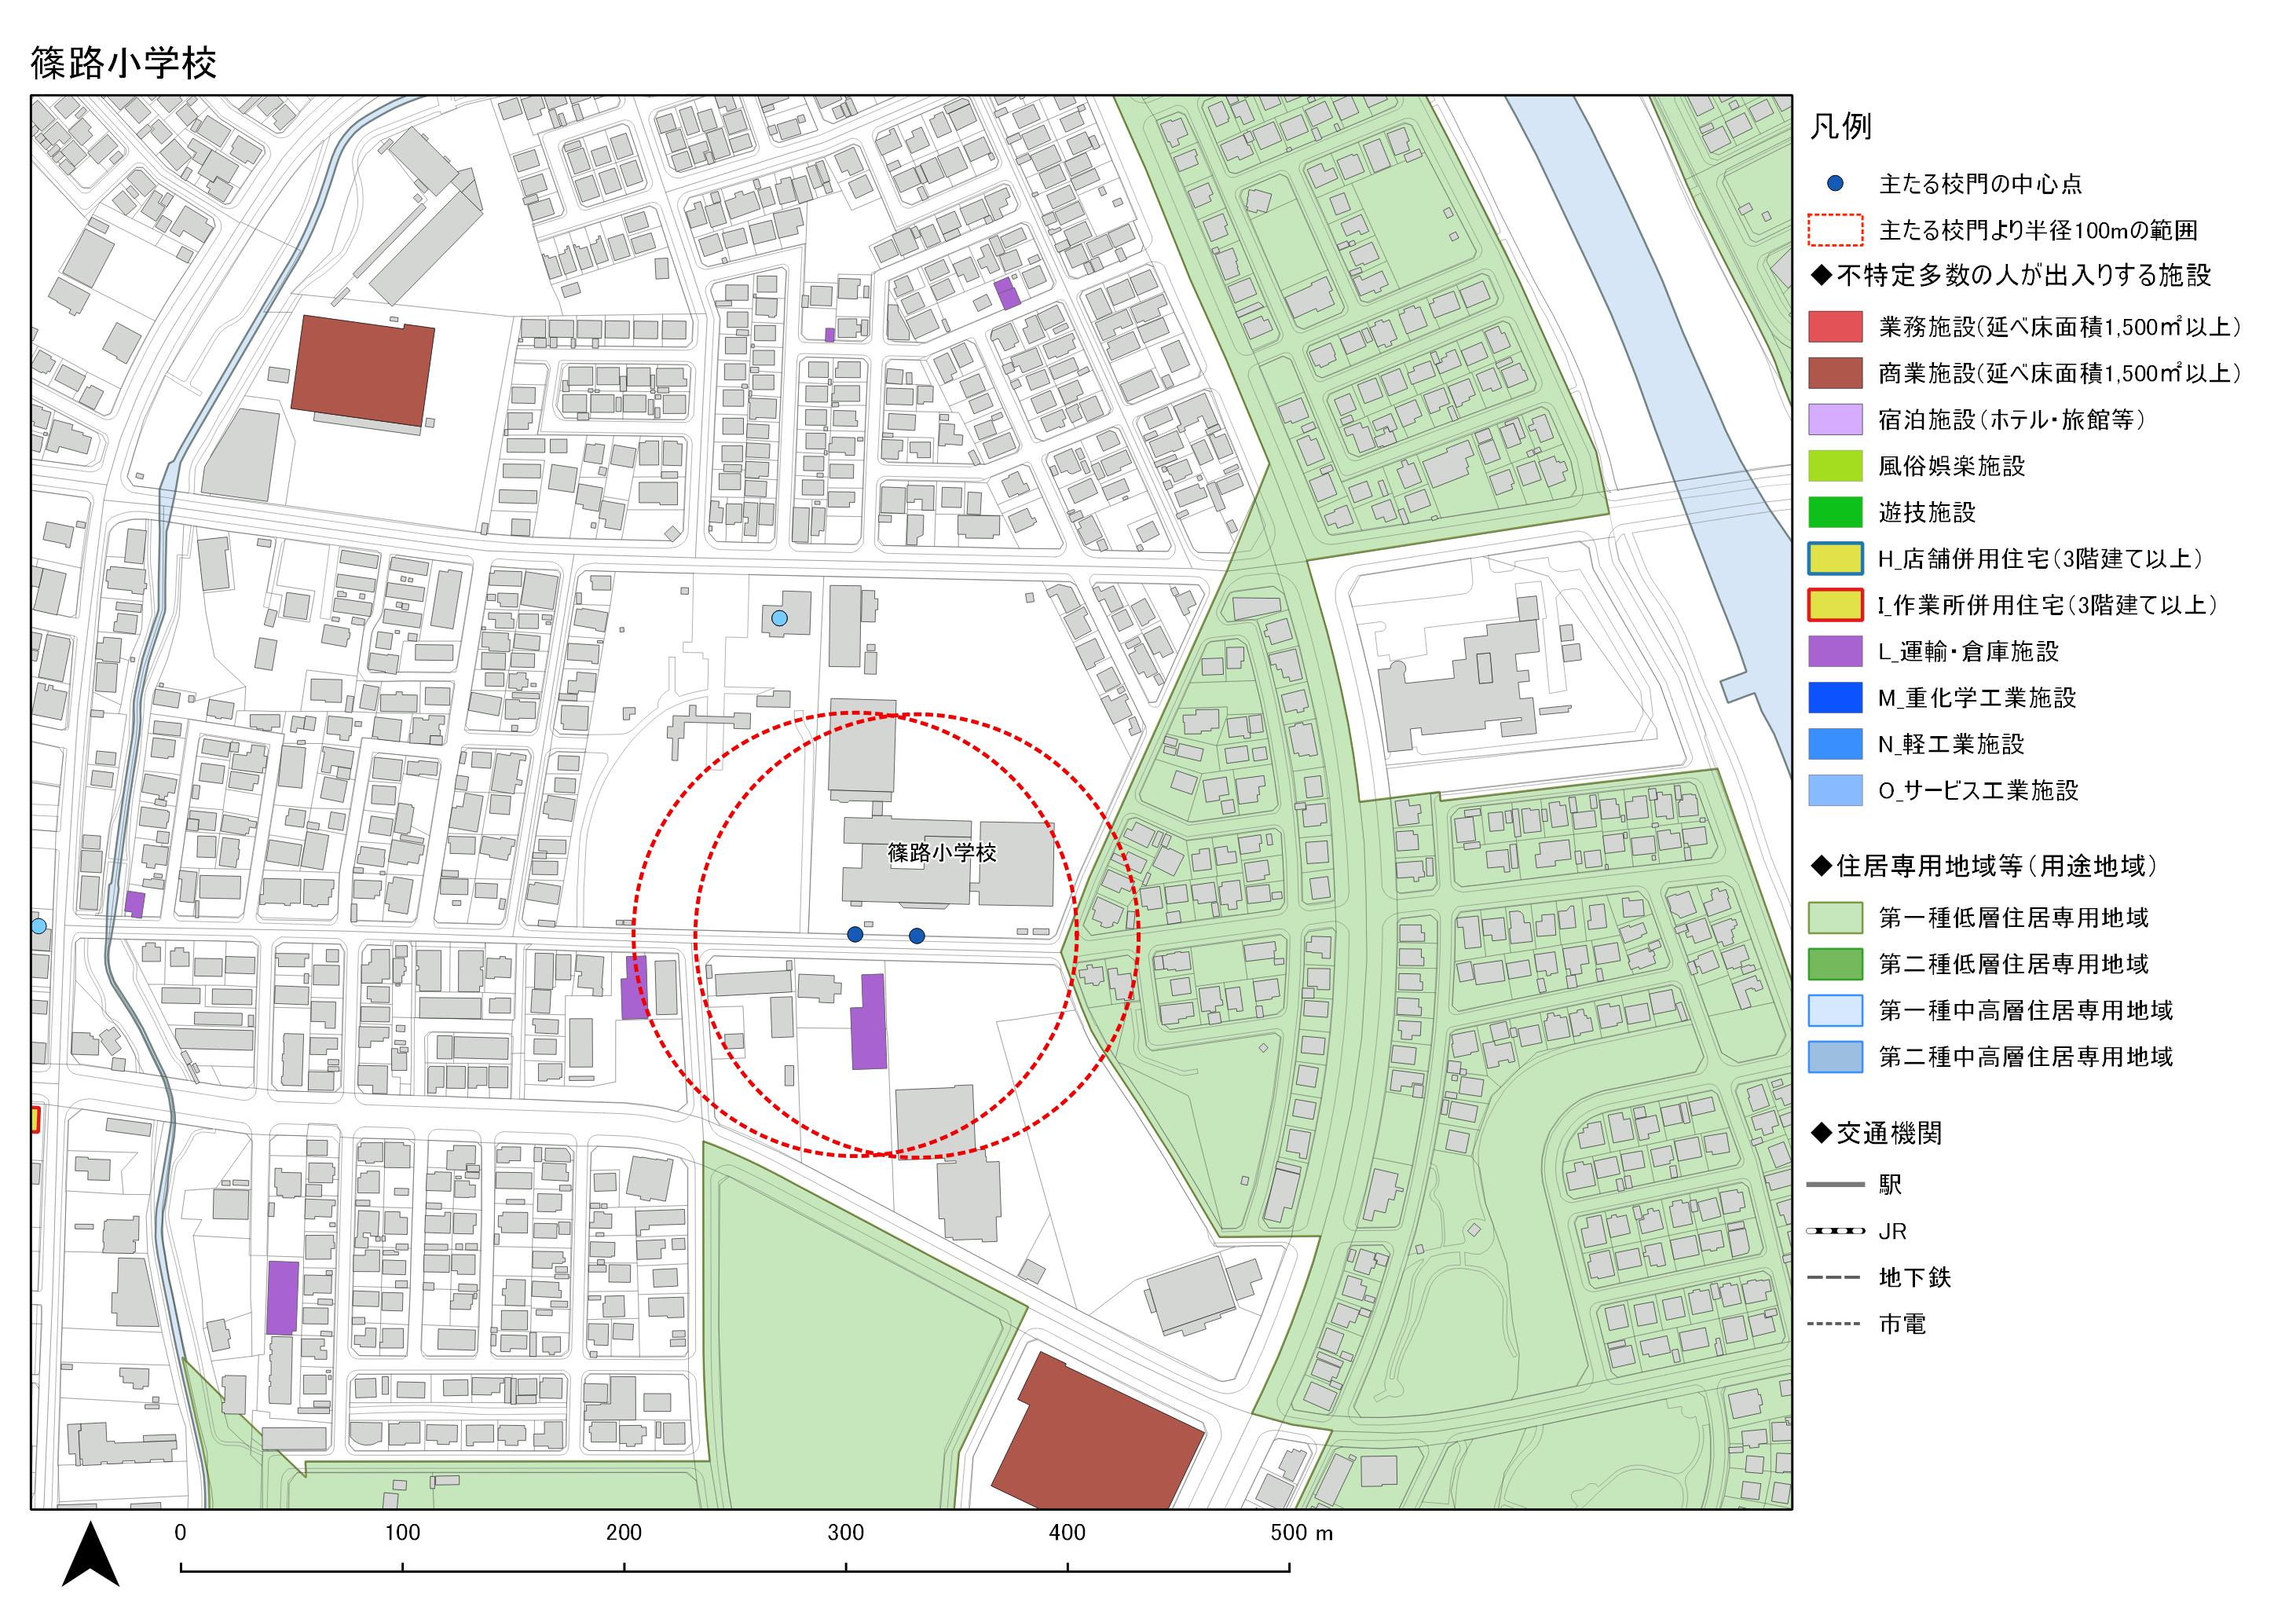Click the 400 mark on the scale bar
This screenshot has height=1623, width=2296.
click(x=1067, y=1533)
